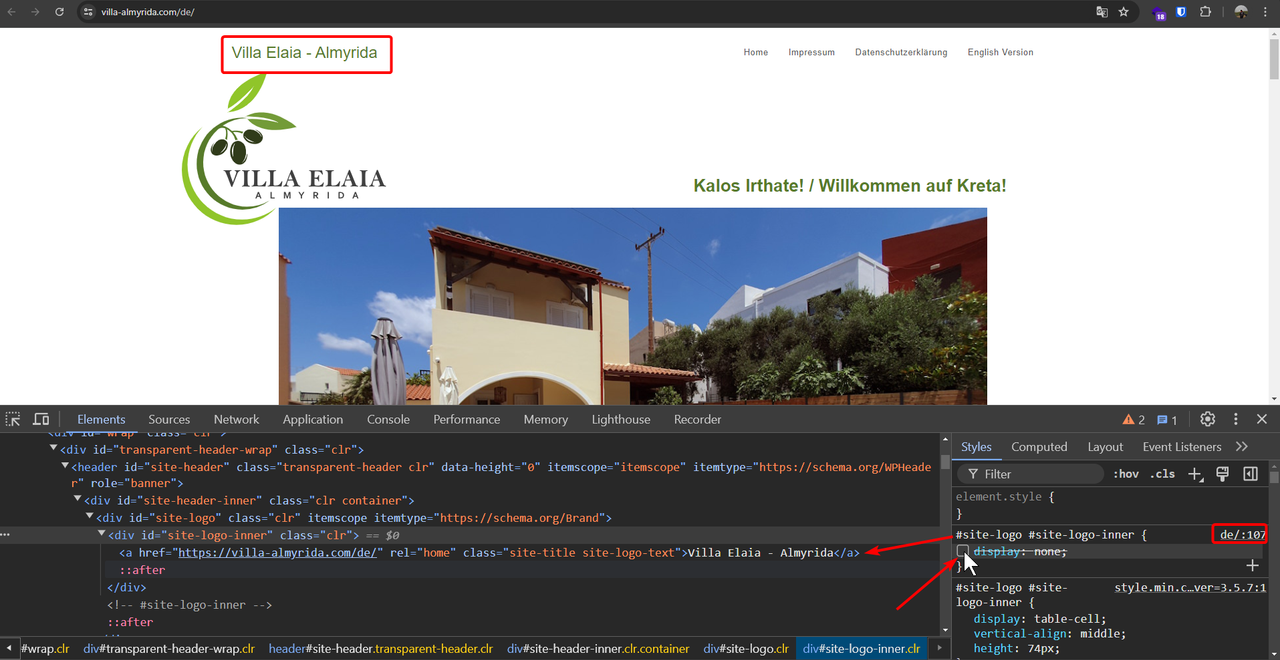Image resolution: width=1280 pixels, height=660 pixels.
Task: Open the 1 message issues counter
Action: [x=1167, y=420]
